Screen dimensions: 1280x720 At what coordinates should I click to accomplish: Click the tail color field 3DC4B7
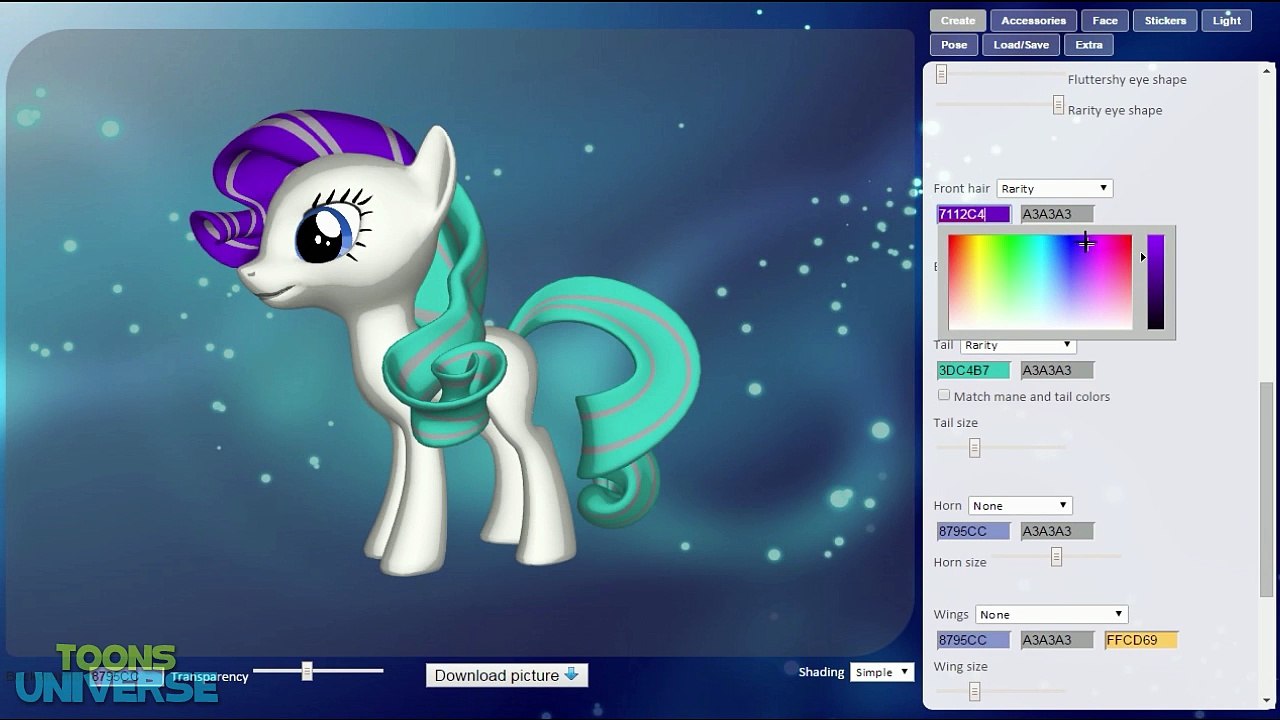pyautogui.click(x=973, y=370)
